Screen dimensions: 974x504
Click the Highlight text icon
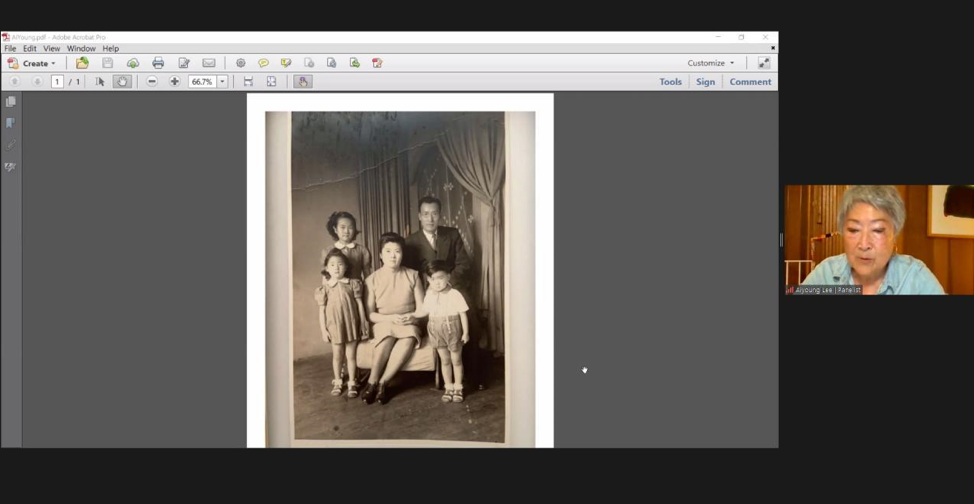coord(286,63)
